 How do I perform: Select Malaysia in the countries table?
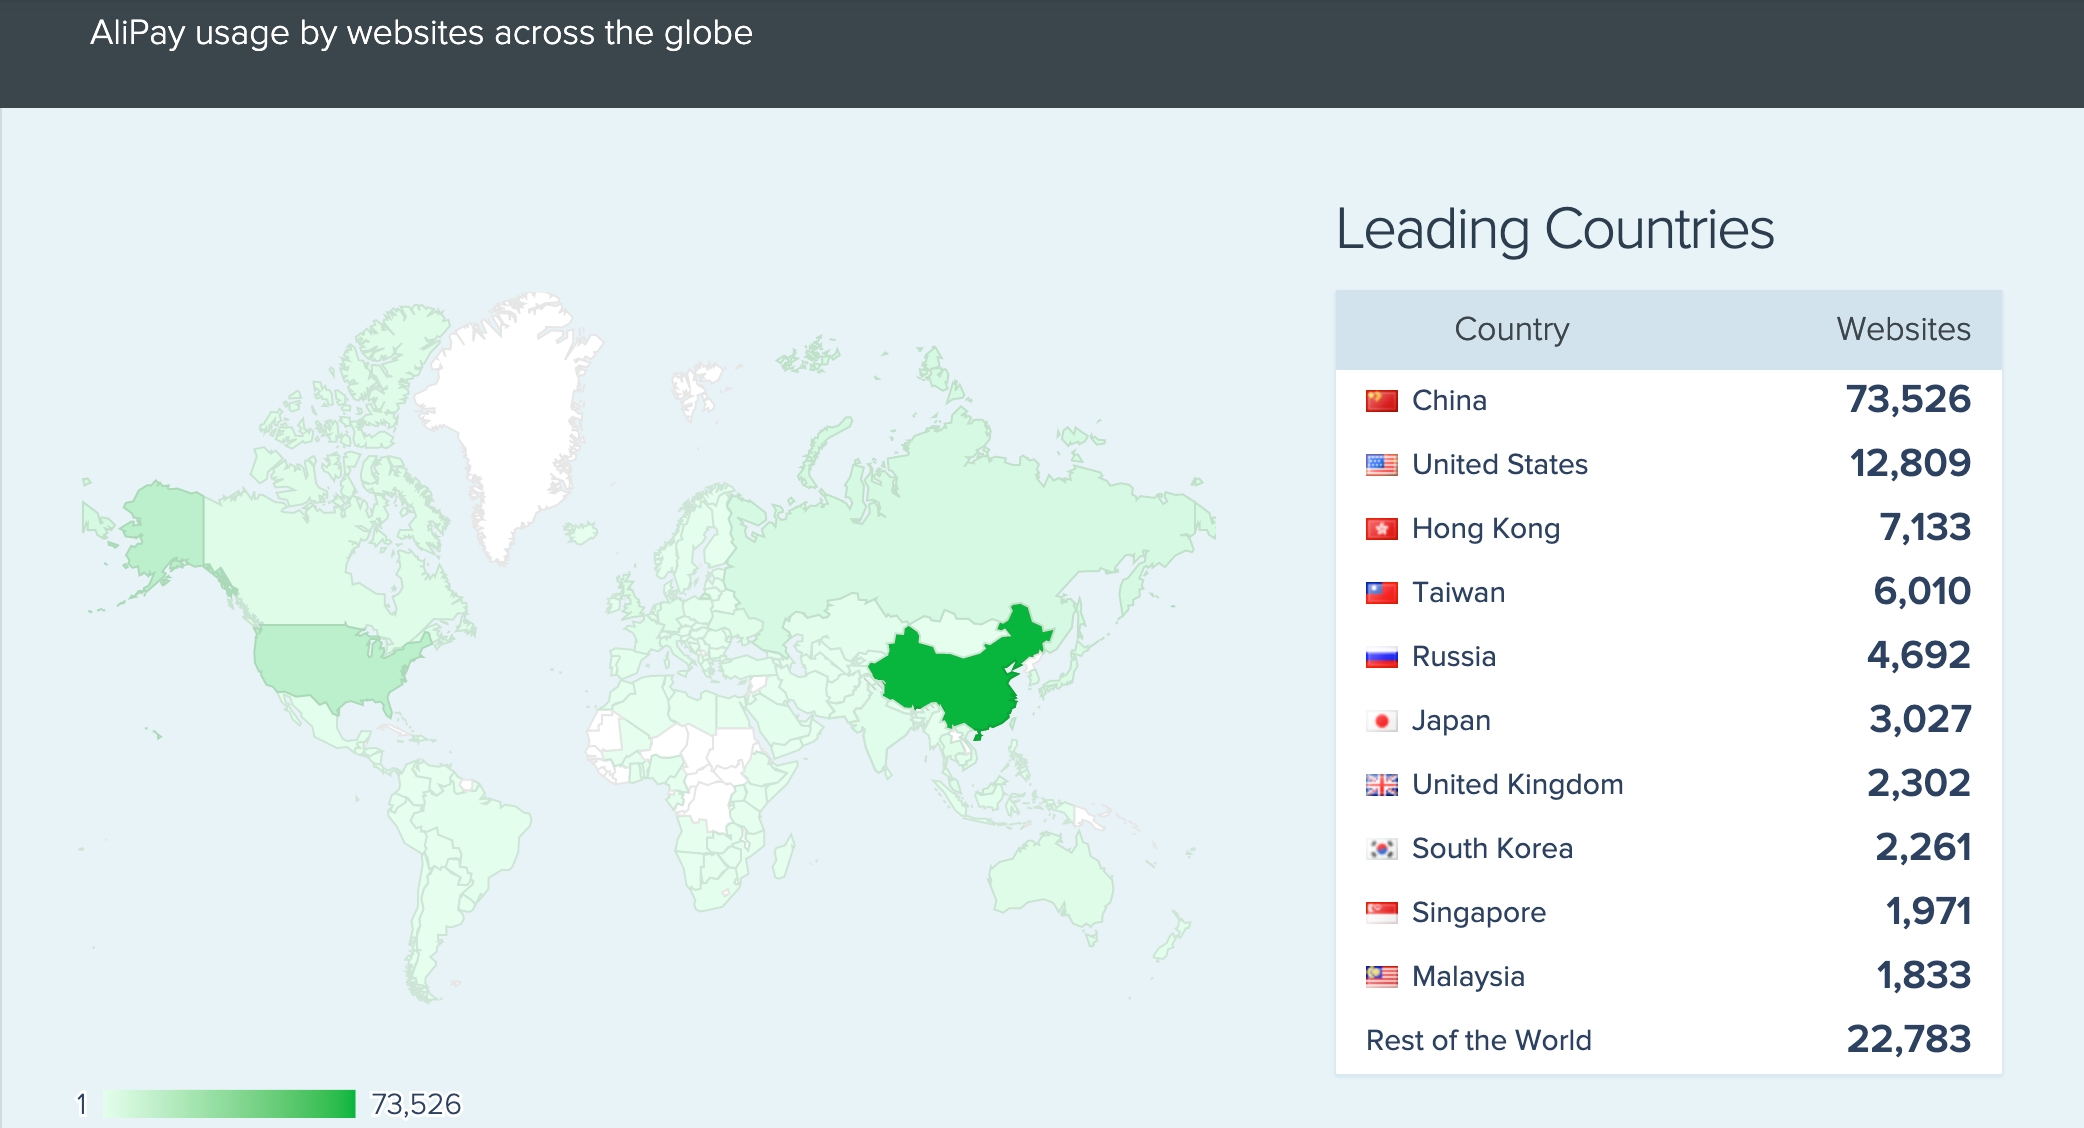click(1468, 977)
